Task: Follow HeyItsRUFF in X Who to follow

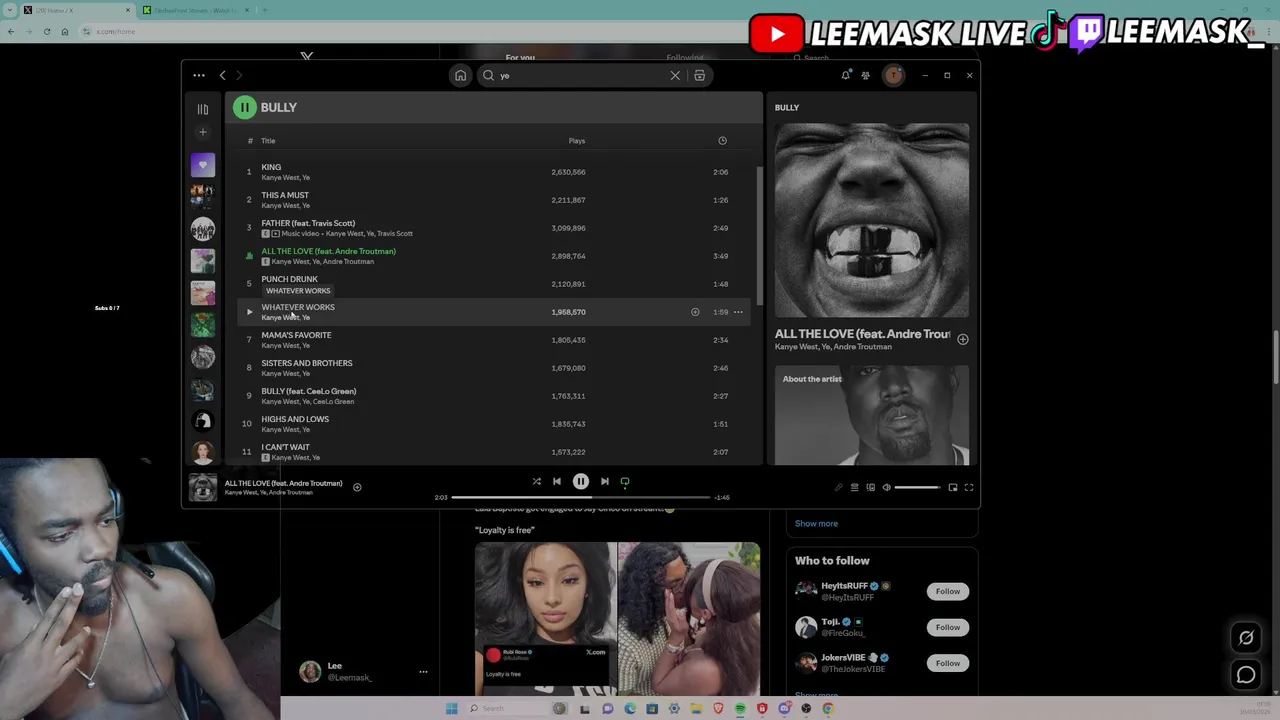Action: (x=947, y=591)
